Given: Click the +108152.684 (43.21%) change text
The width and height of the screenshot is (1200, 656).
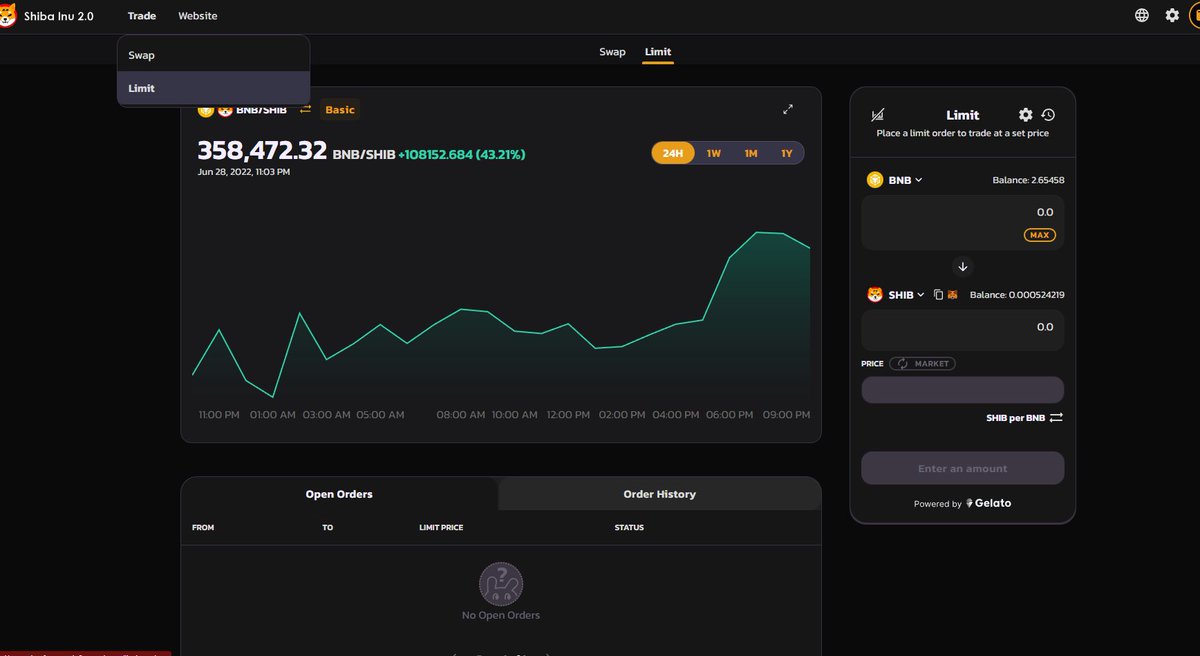Looking at the screenshot, I should (461, 155).
